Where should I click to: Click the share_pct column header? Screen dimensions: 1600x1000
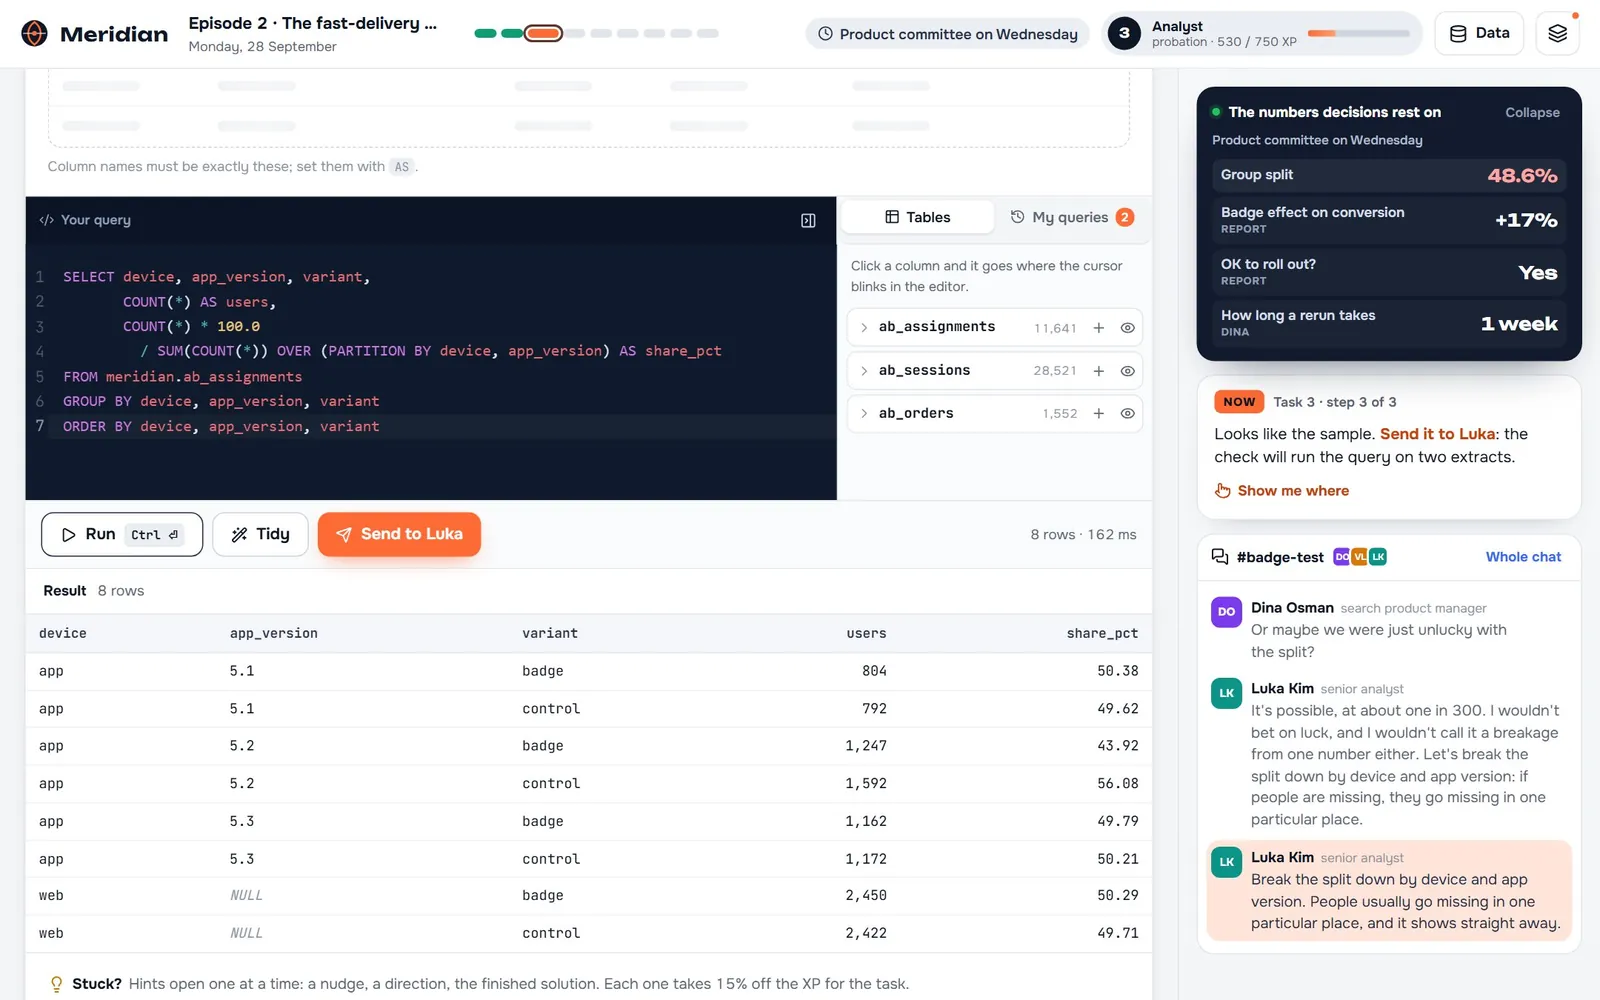click(1102, 634)
